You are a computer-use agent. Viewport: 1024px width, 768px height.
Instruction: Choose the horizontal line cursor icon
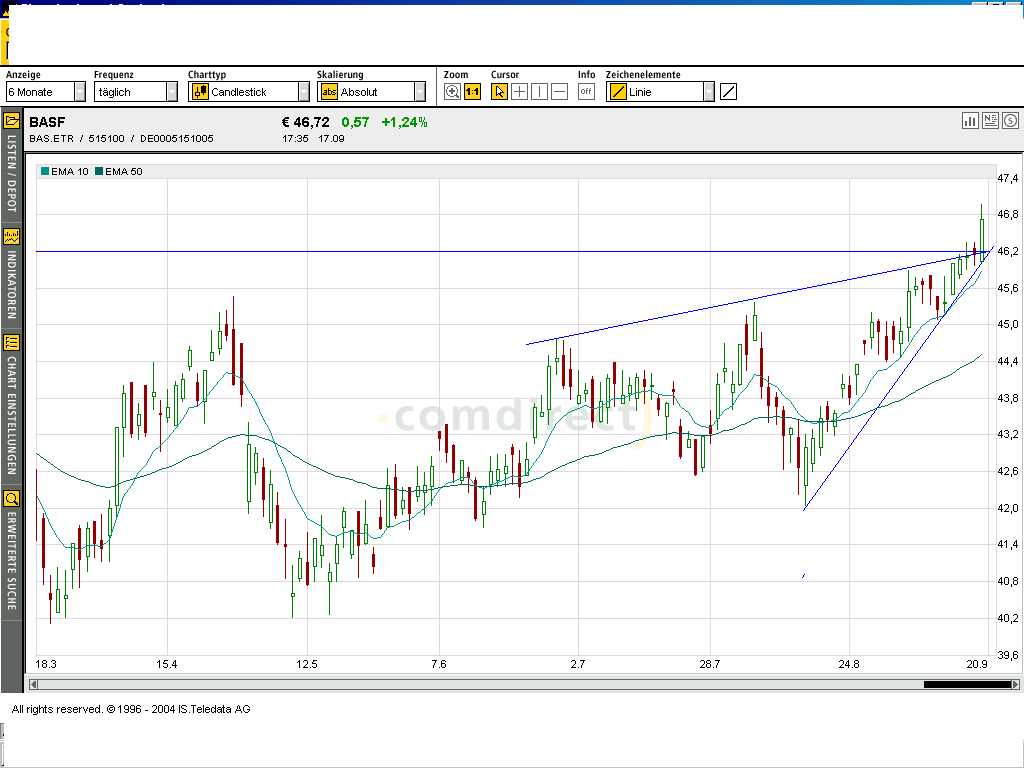(560, 92)
